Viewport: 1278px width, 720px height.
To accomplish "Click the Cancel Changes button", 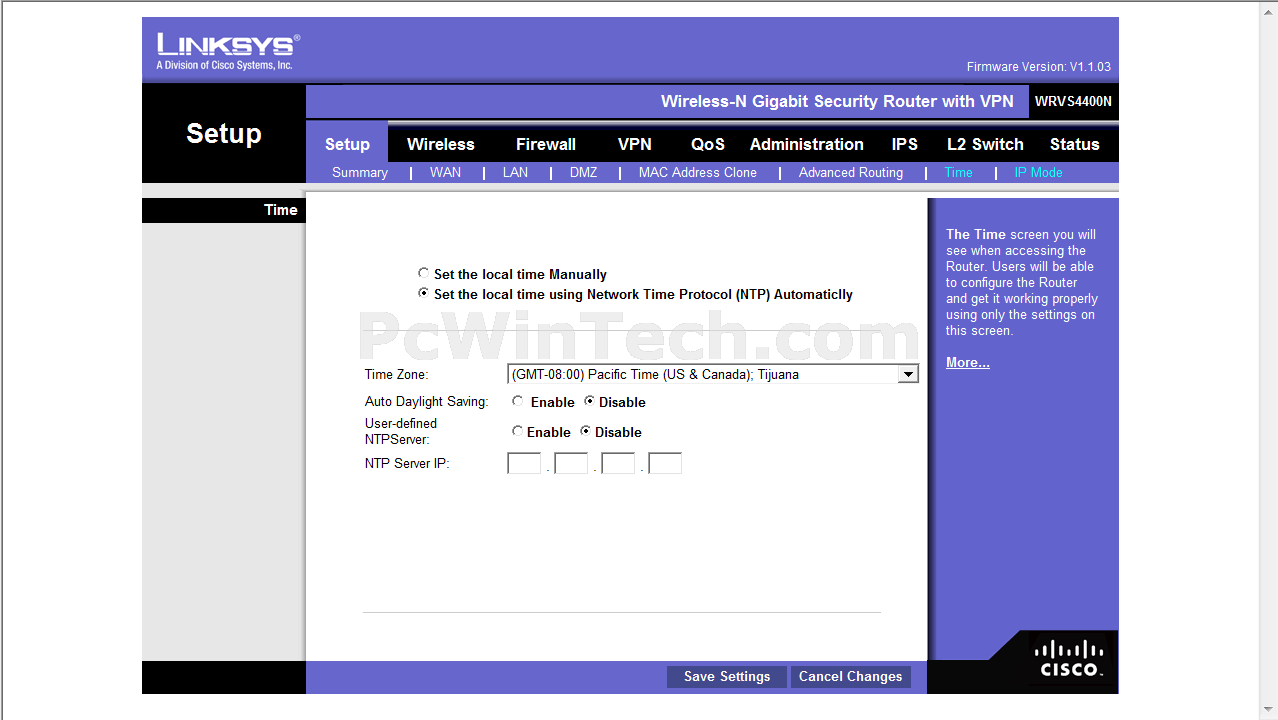I will (851, 677).
